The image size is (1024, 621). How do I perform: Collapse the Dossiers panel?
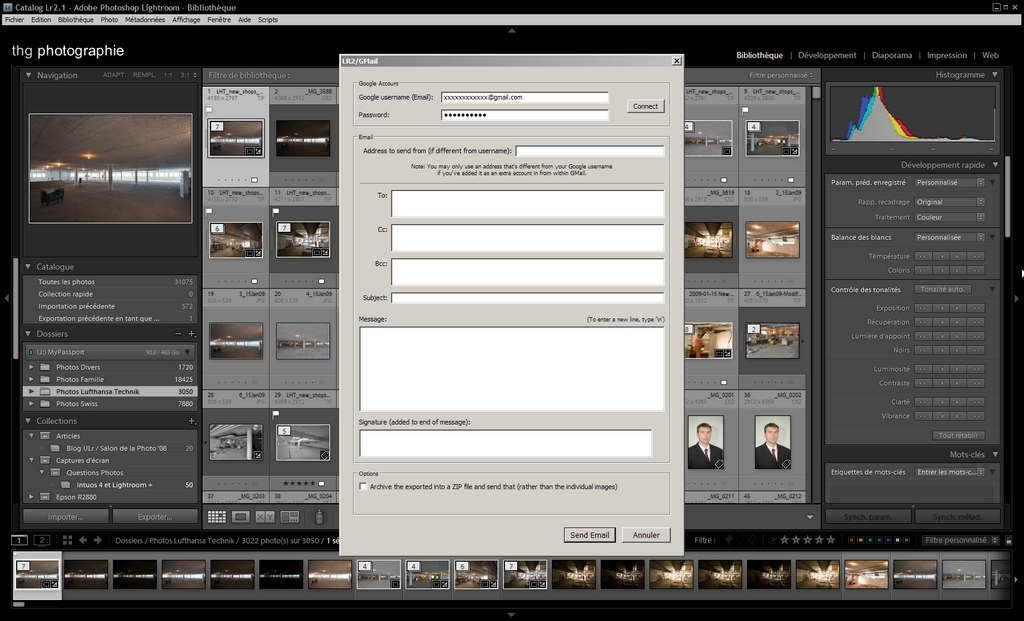coord(29,334)
